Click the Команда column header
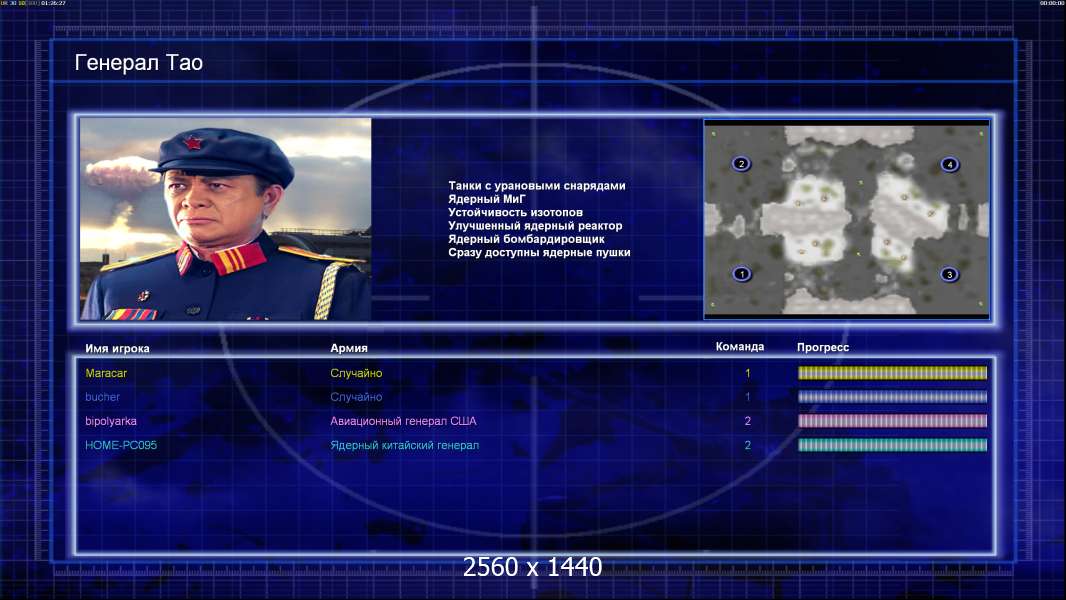This screenshot has height=600, width=1066. point(740,347)
